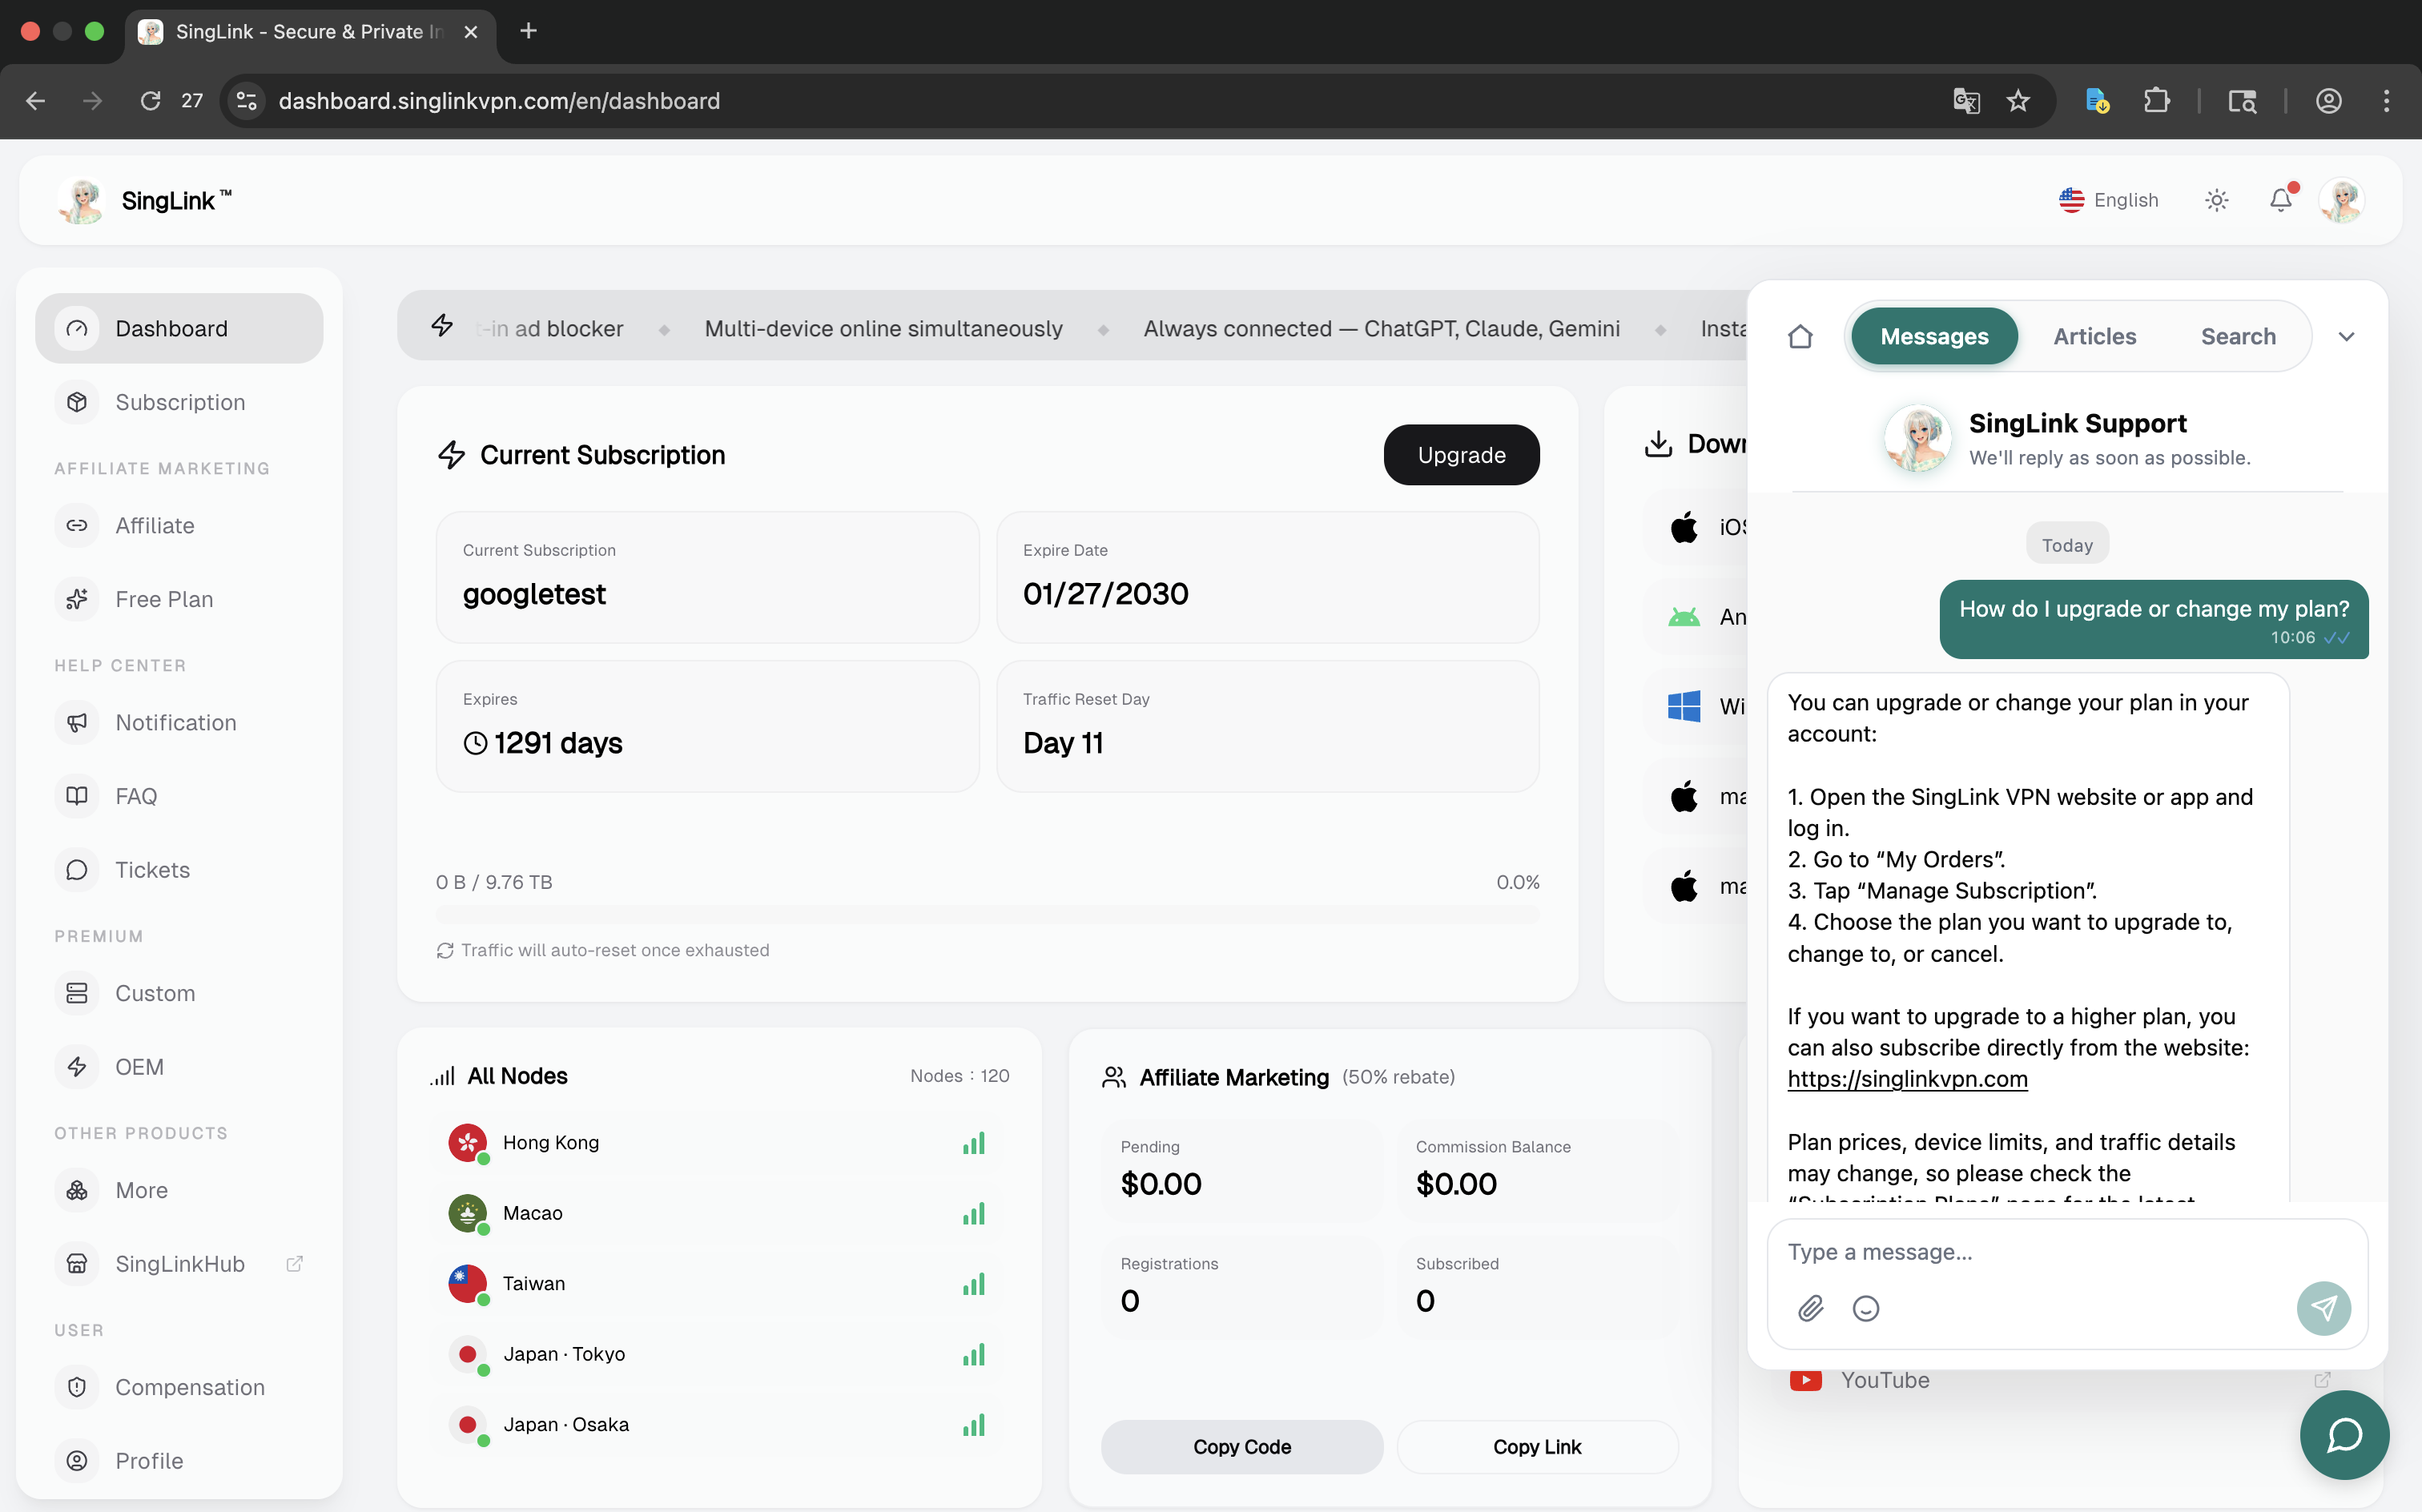The width and height of the screenshot is (2422, 1512).
Task: Click the browser profile account icon
Action: 2328,101
